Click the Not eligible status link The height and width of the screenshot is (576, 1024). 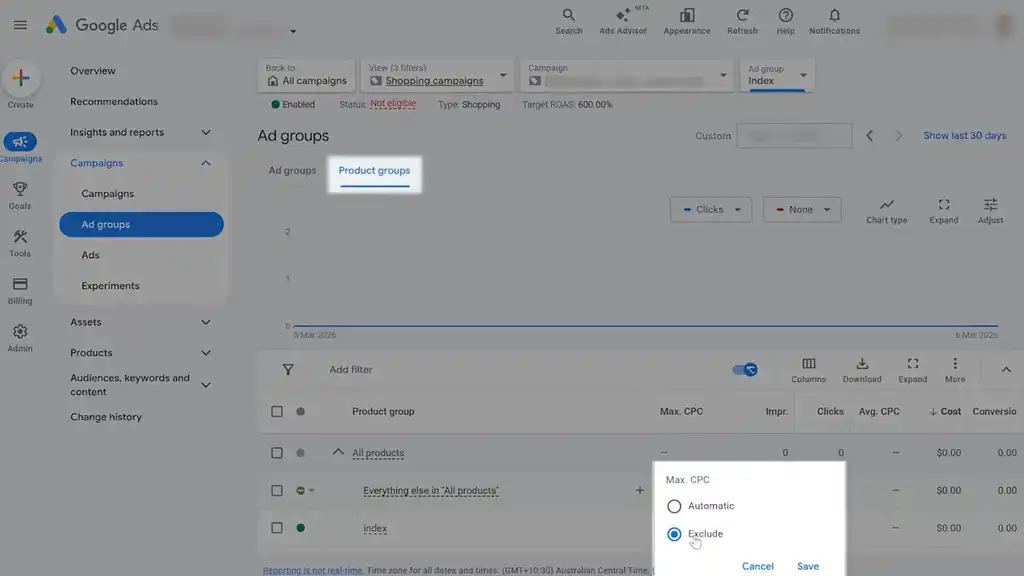[392, 104]
